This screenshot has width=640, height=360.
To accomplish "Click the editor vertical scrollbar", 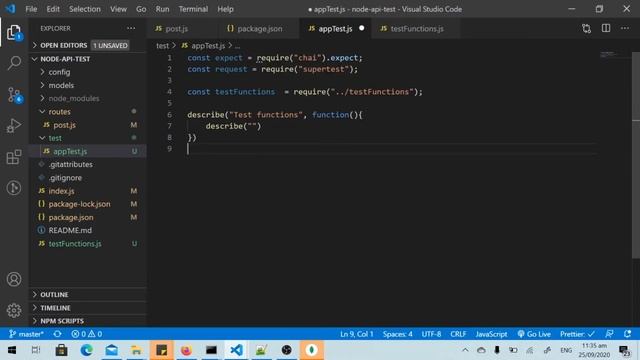I will click(x=636, y=155).
